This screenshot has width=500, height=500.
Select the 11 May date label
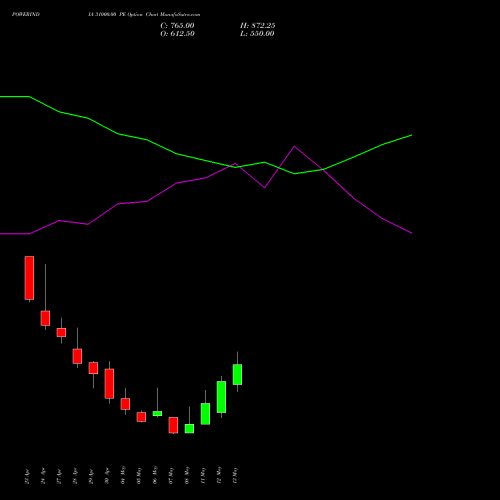[x=203, y=475]
